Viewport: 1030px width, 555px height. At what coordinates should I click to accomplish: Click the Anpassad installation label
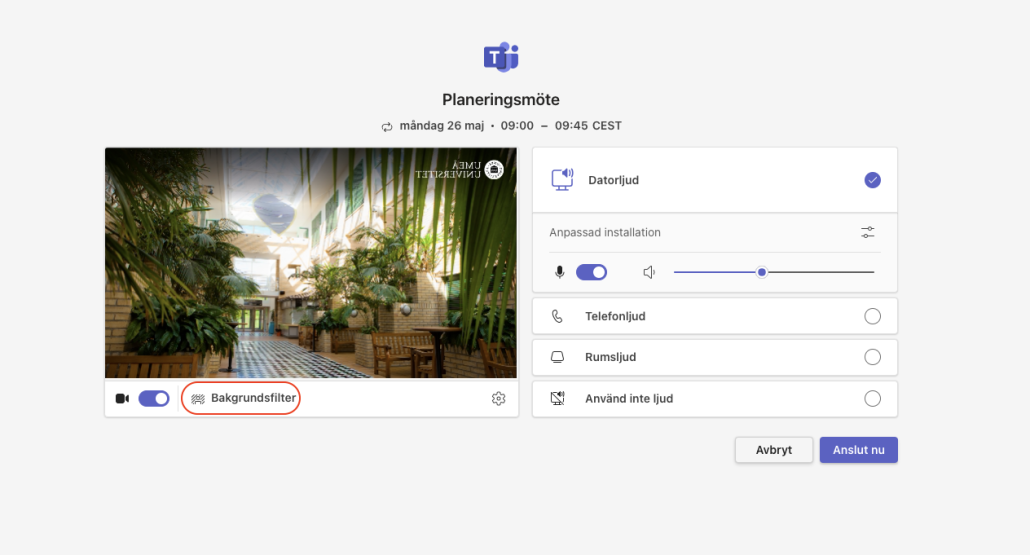(x=605, y=233)
